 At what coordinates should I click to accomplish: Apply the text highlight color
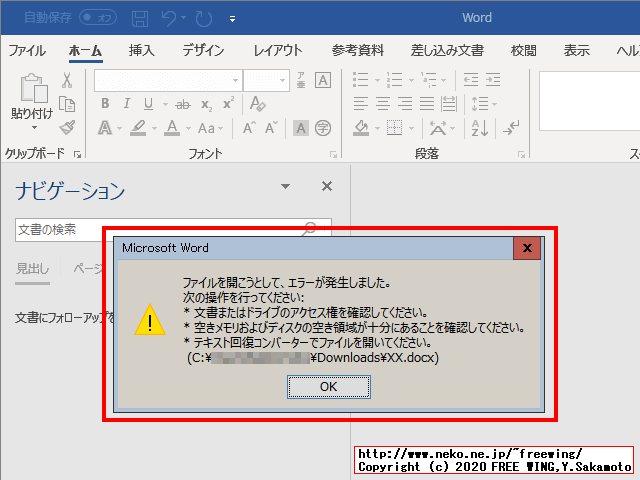138,128
